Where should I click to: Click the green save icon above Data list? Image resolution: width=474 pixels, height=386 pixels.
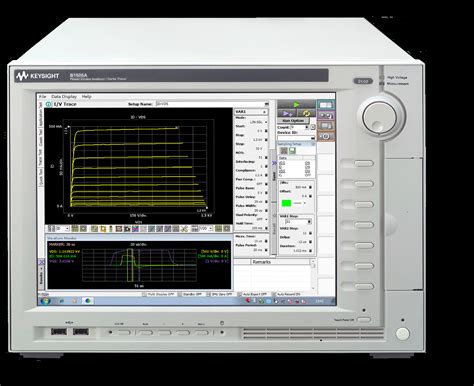point(292,151)
